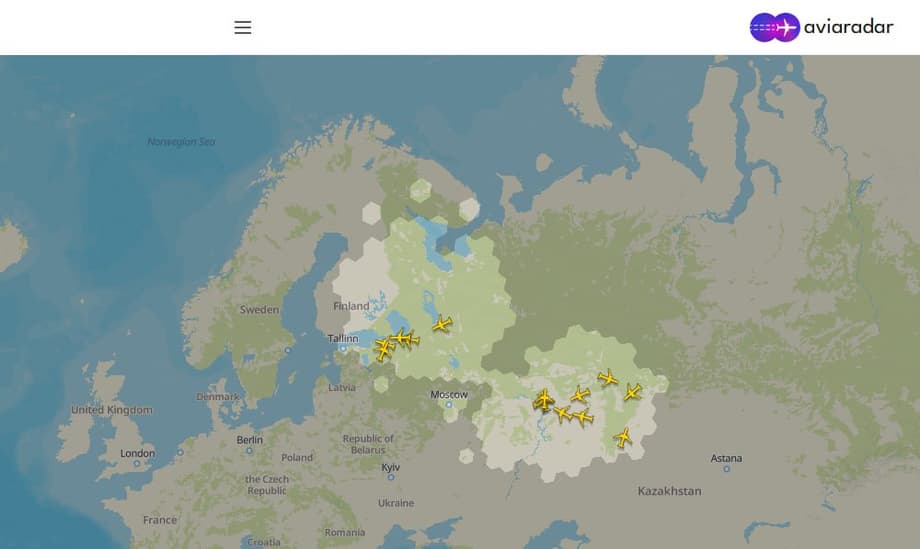
Task: Click the Finland country label
Action: (x=351, y=306)
